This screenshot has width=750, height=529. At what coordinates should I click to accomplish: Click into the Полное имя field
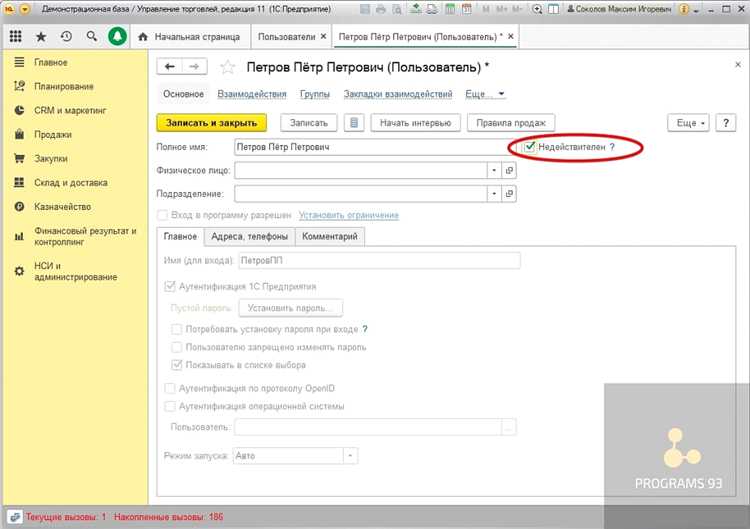coord(375,147)
